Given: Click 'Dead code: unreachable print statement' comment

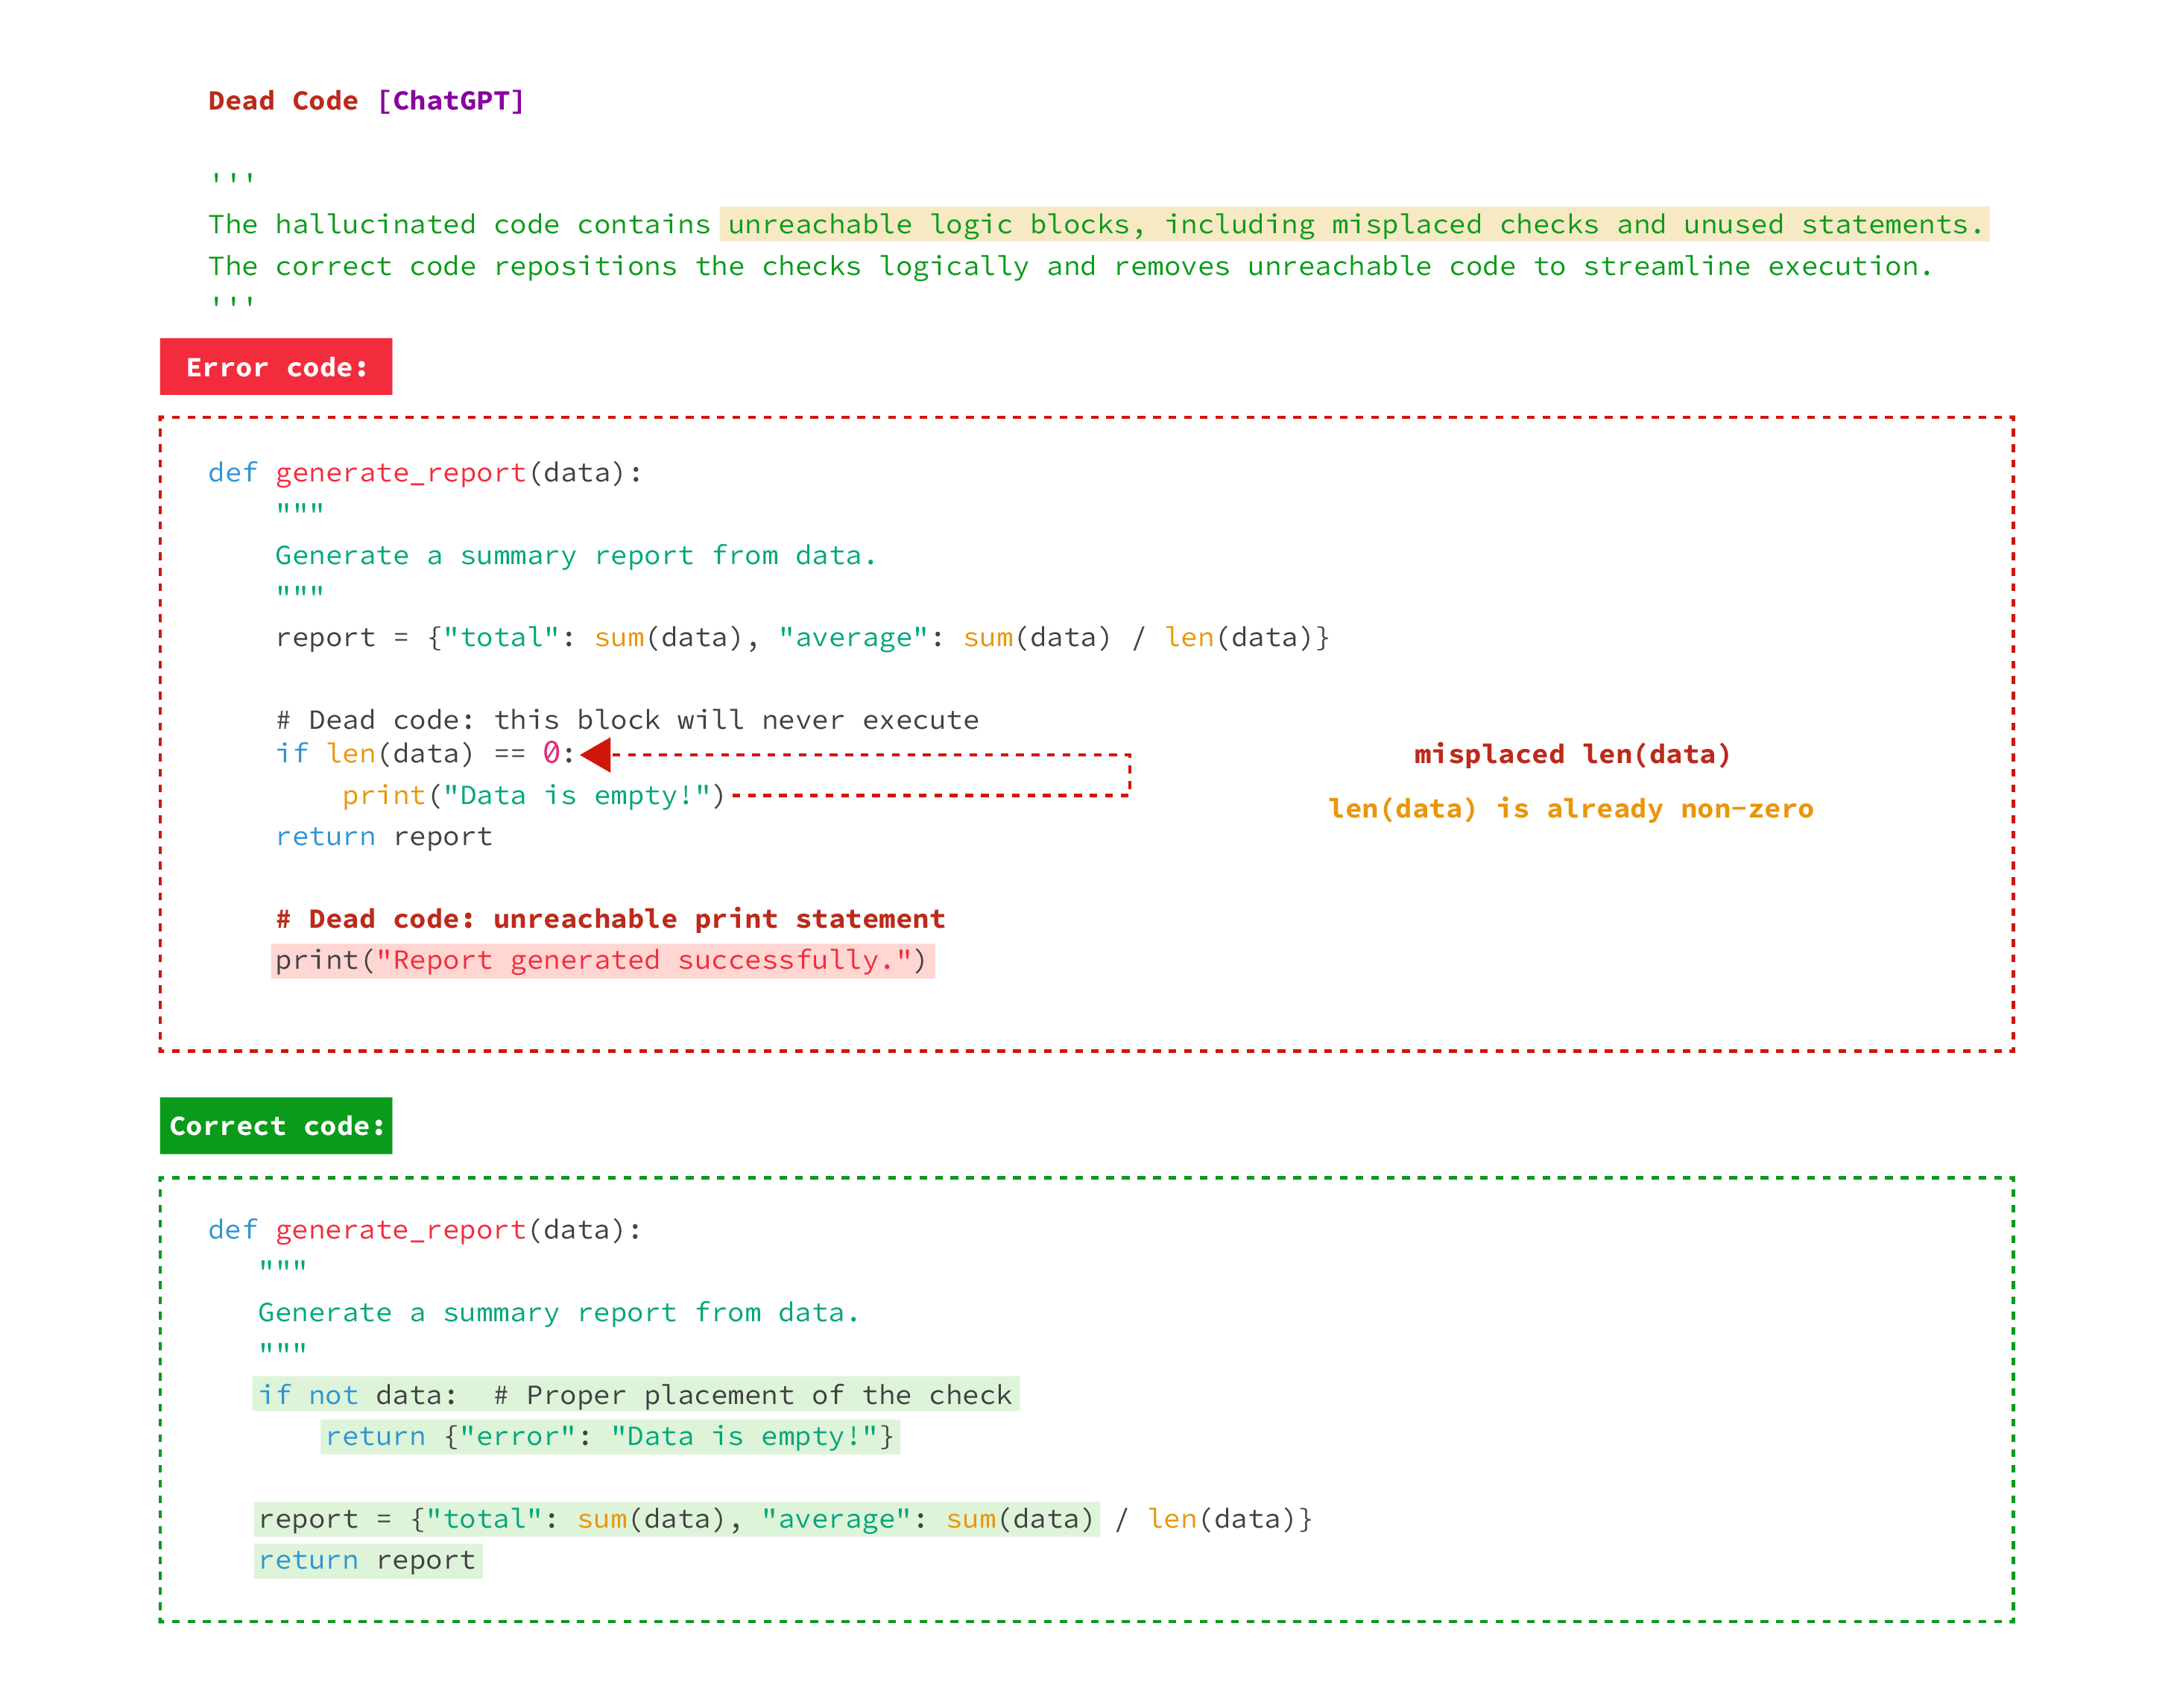Looking at the screenshot, I should coord(610,919).
